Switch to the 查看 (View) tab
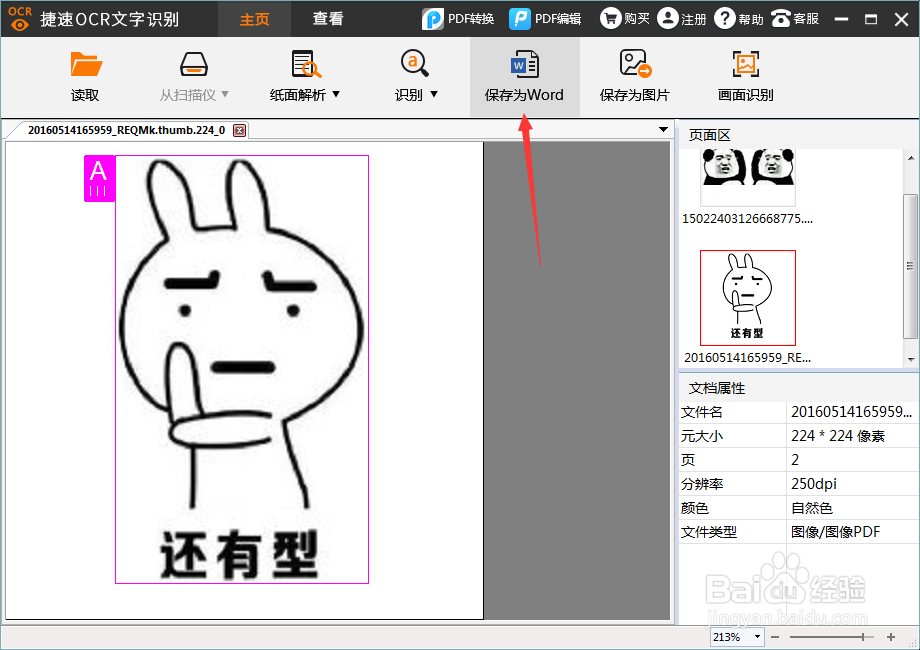Screen dimensions: 920x650 [328, 18]
